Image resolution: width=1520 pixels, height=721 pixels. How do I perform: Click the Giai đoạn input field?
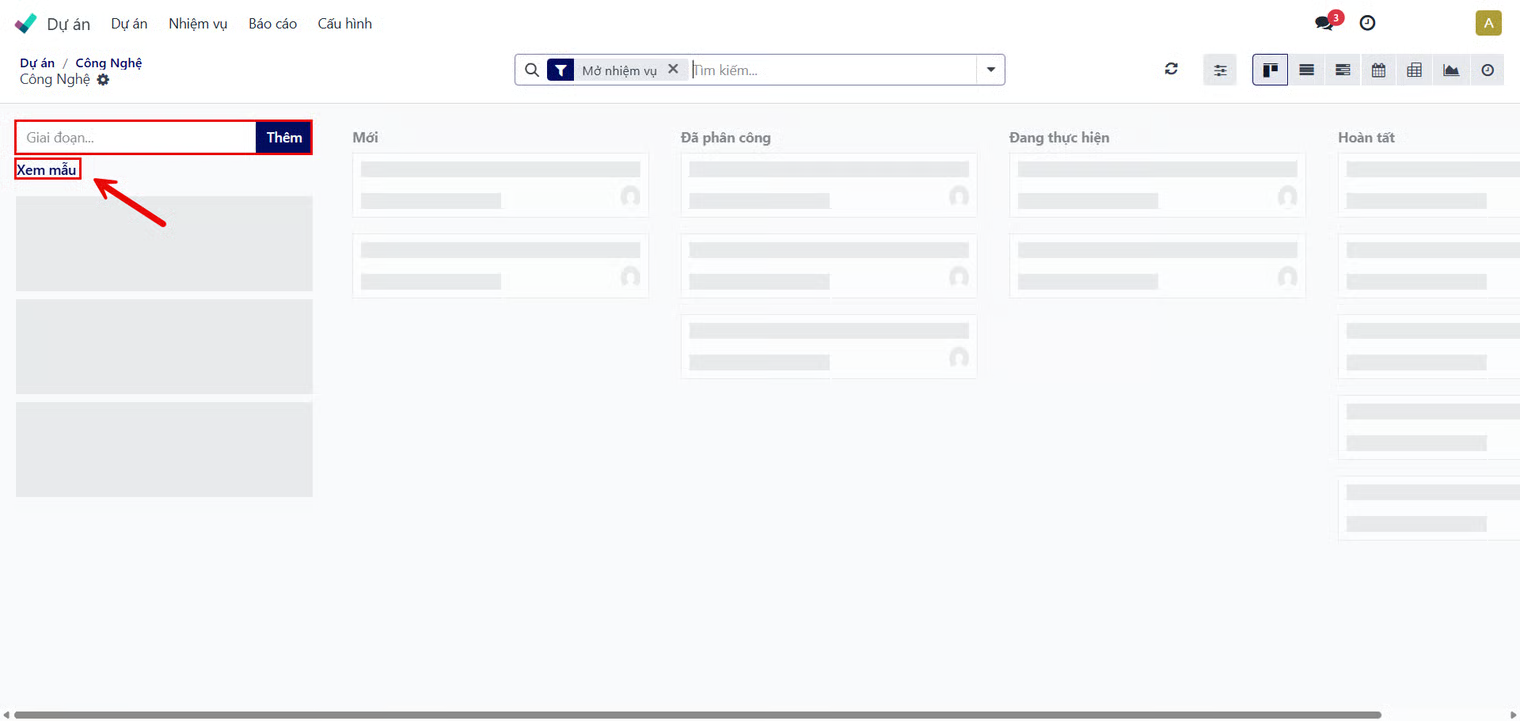click(x=136, y=138)
